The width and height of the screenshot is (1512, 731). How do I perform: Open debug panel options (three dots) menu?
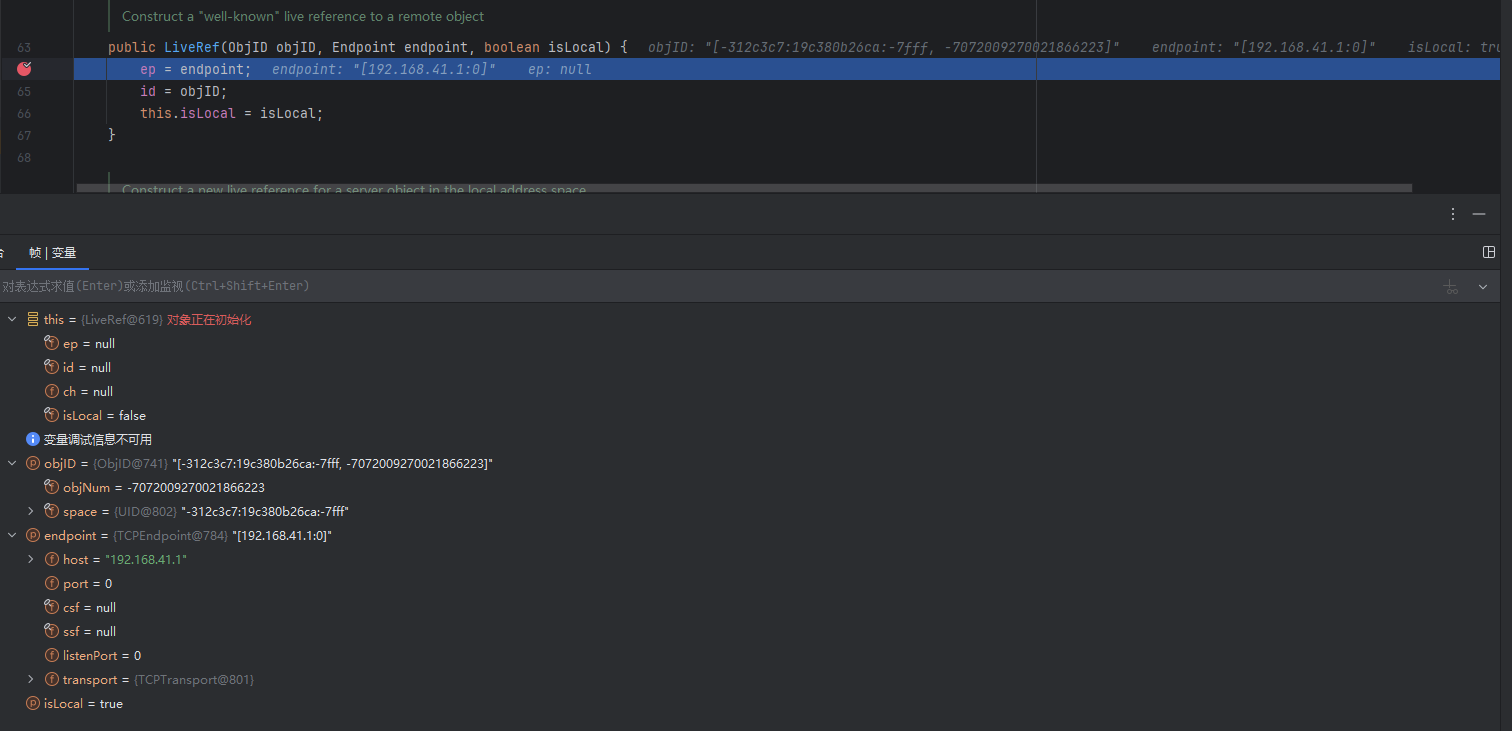(x=1453, y=214)
